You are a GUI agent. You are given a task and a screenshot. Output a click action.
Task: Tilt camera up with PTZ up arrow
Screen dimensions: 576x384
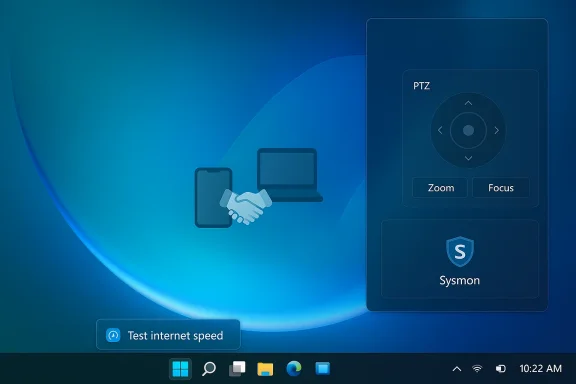point(468,103)
